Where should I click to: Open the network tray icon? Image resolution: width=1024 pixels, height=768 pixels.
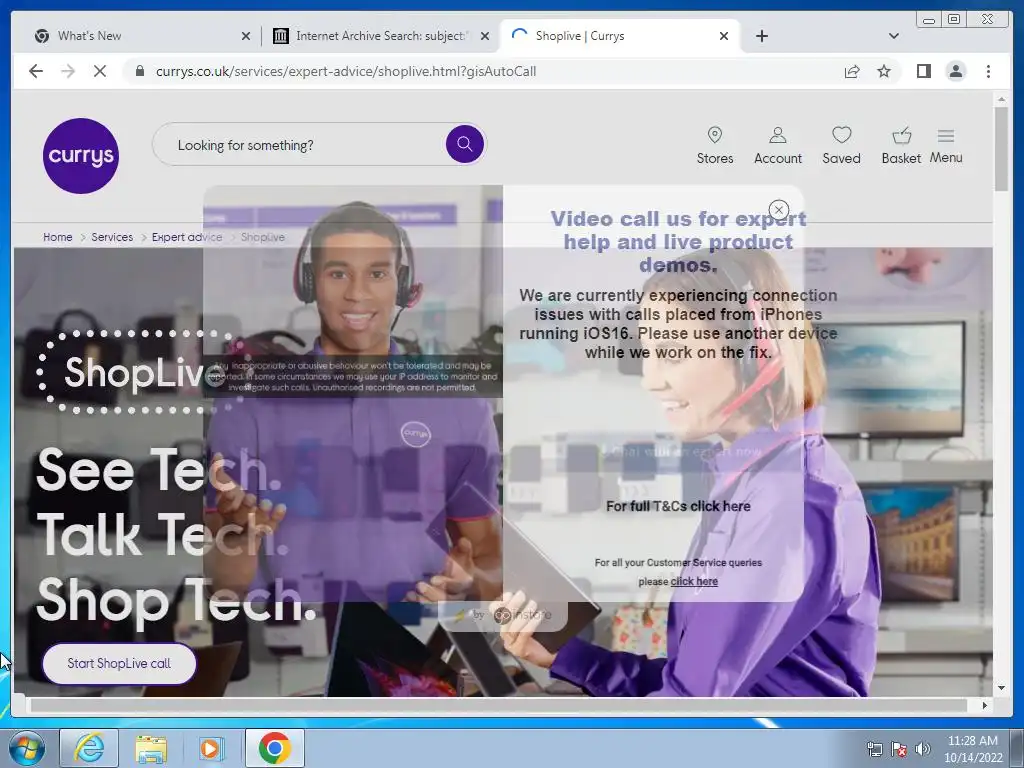[x=874, y=748]
